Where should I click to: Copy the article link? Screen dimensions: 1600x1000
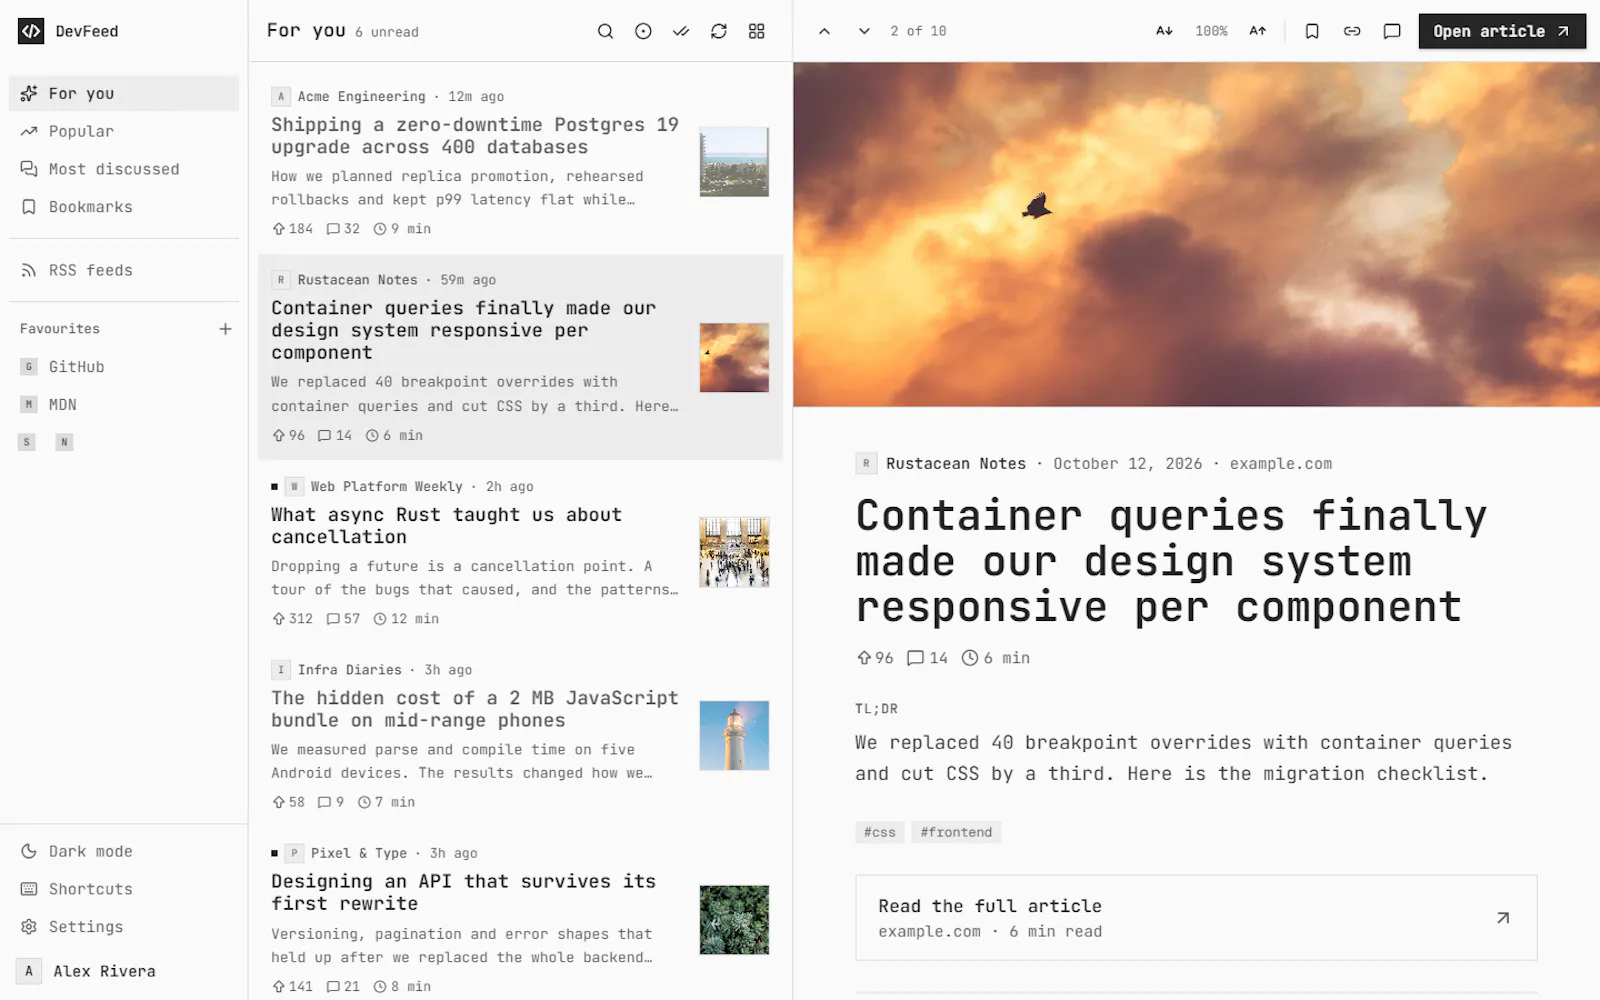coord(1352,31)
